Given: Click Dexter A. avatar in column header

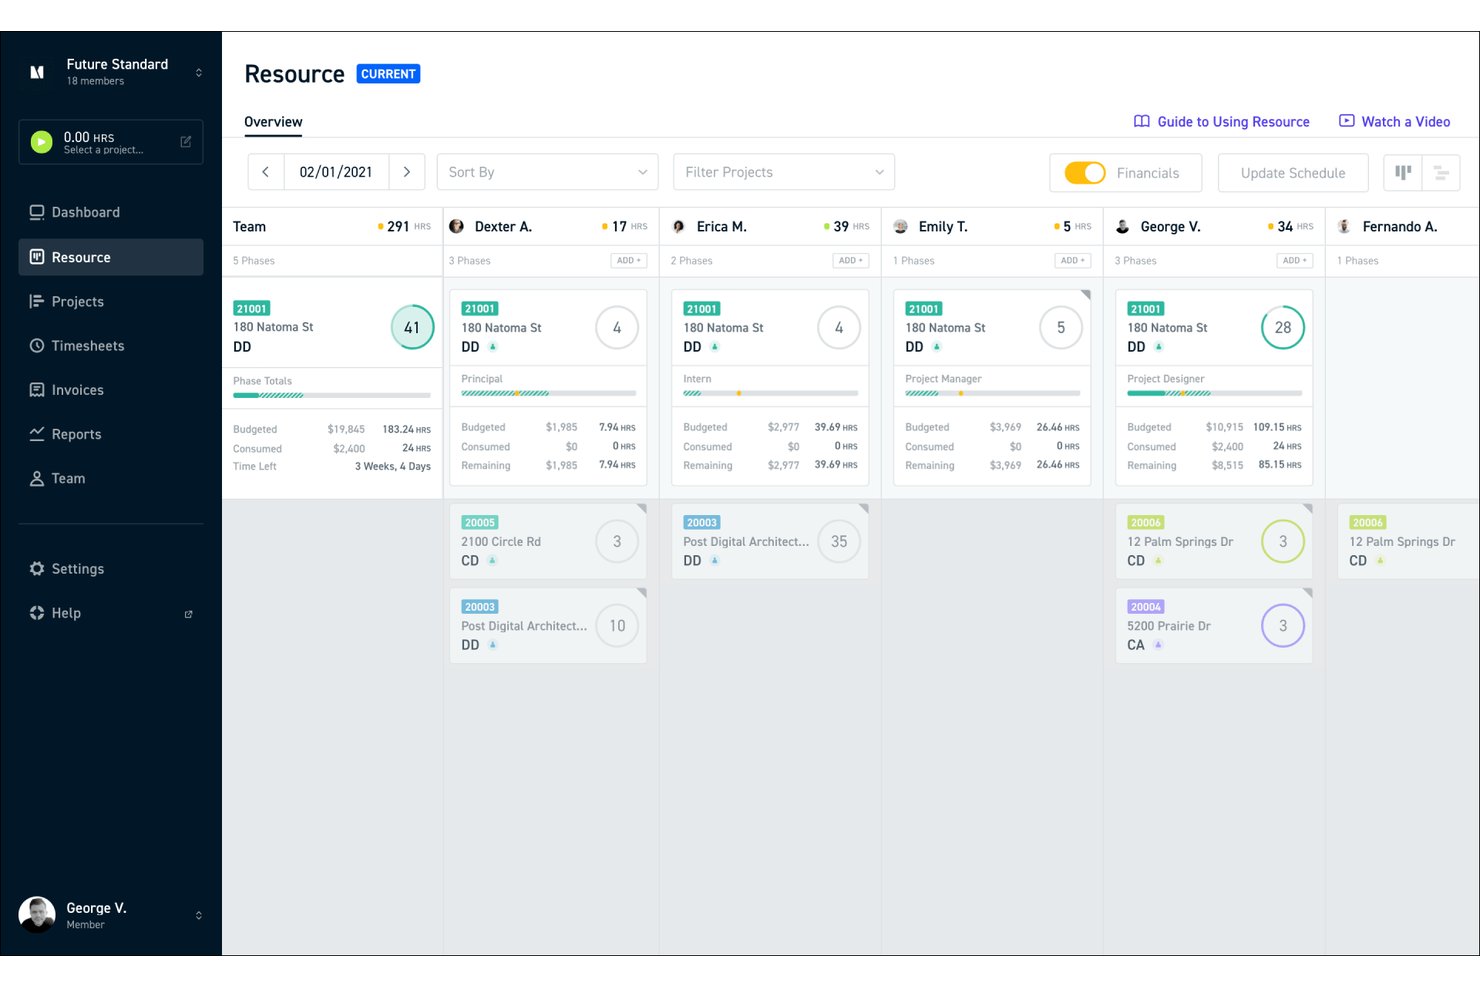Looking at the screenshot, I should pos(457,226).
